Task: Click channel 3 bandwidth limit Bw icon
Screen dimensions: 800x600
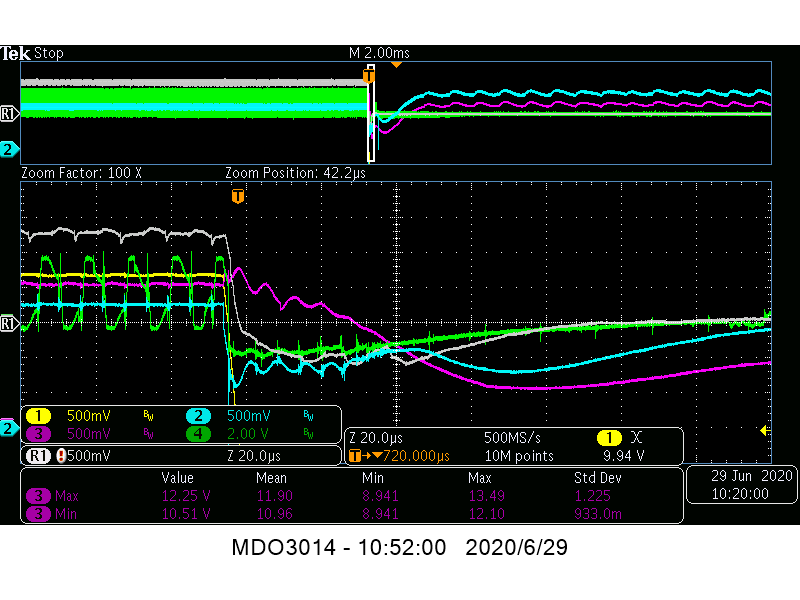Action: point(148,434)
